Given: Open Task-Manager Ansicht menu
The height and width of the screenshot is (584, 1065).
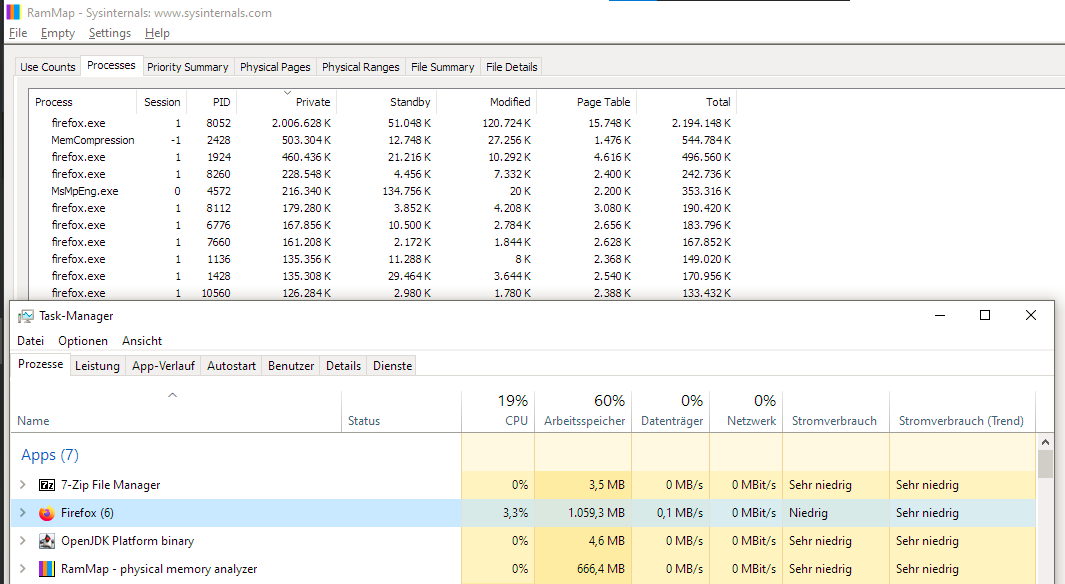Looking at the screenshot, I should point(142,341).
